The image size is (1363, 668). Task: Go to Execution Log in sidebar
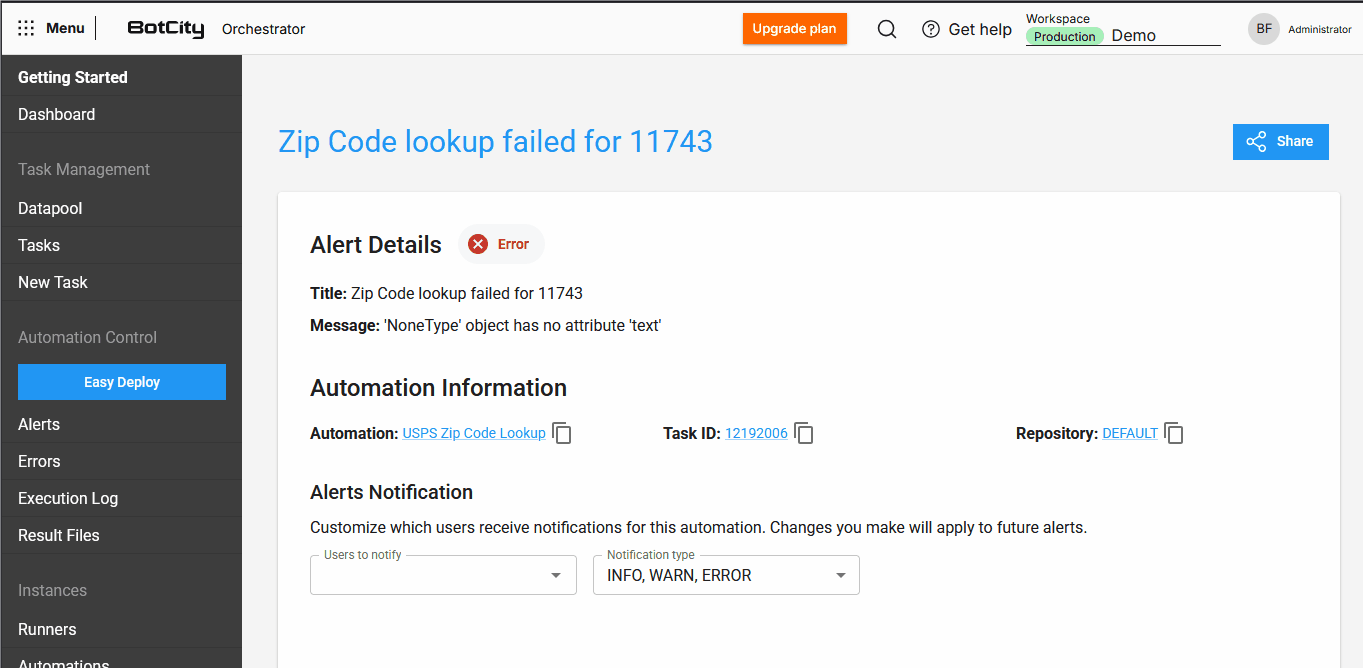tap(68, 498)
